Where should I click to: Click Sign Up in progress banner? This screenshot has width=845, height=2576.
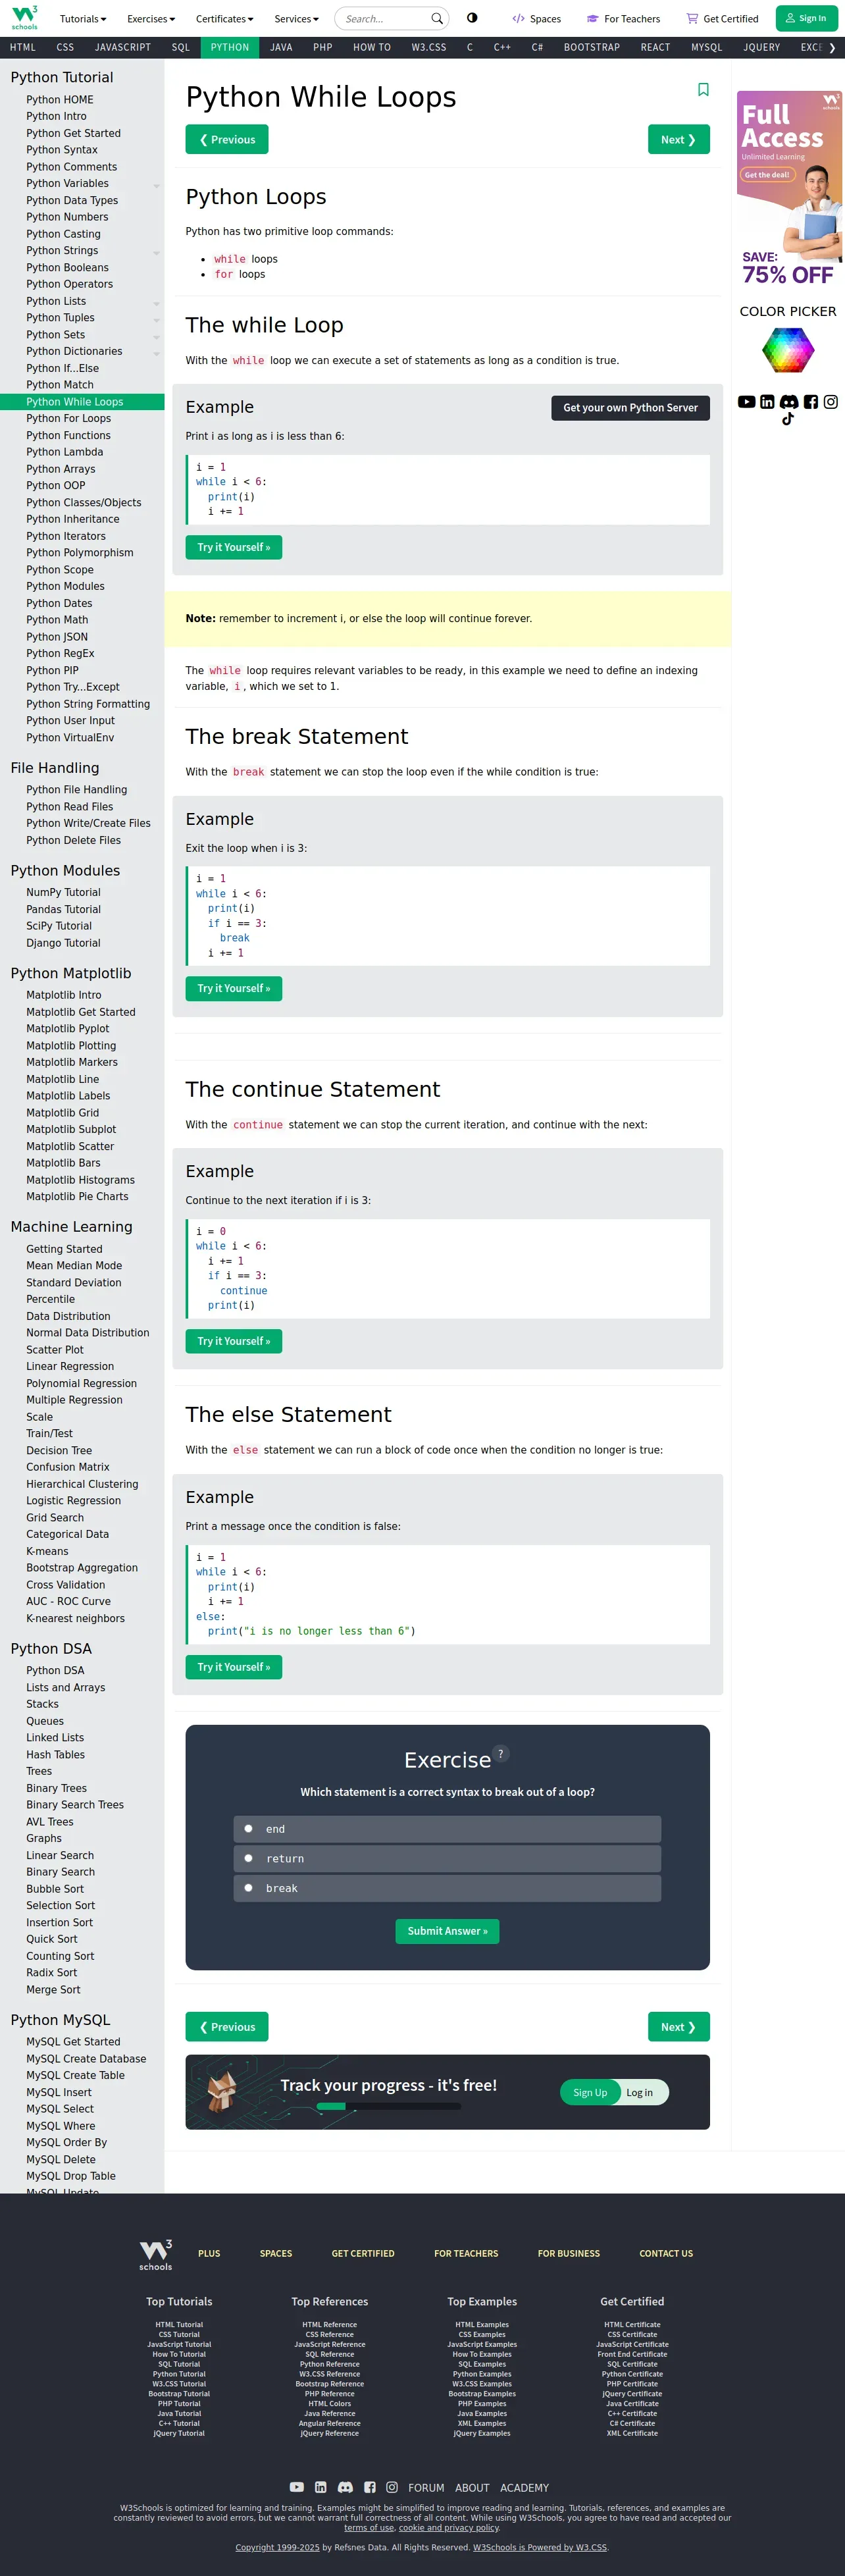tap(590, 2092)
